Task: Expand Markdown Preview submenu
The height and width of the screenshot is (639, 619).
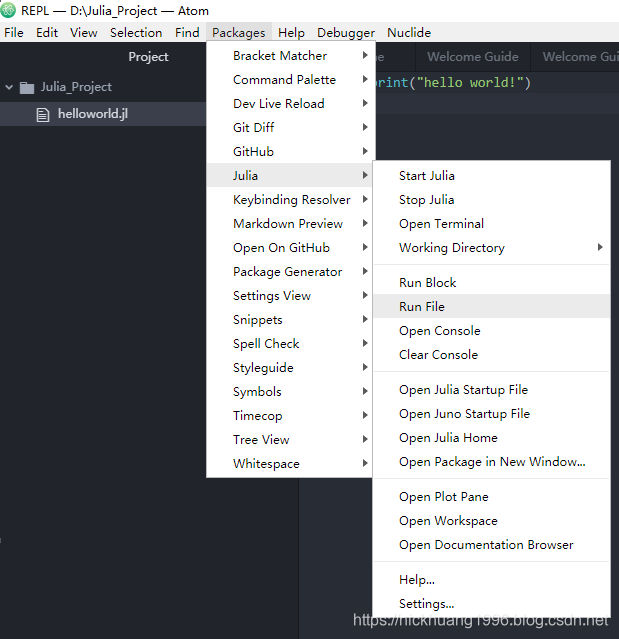Action: coord(289,224)
